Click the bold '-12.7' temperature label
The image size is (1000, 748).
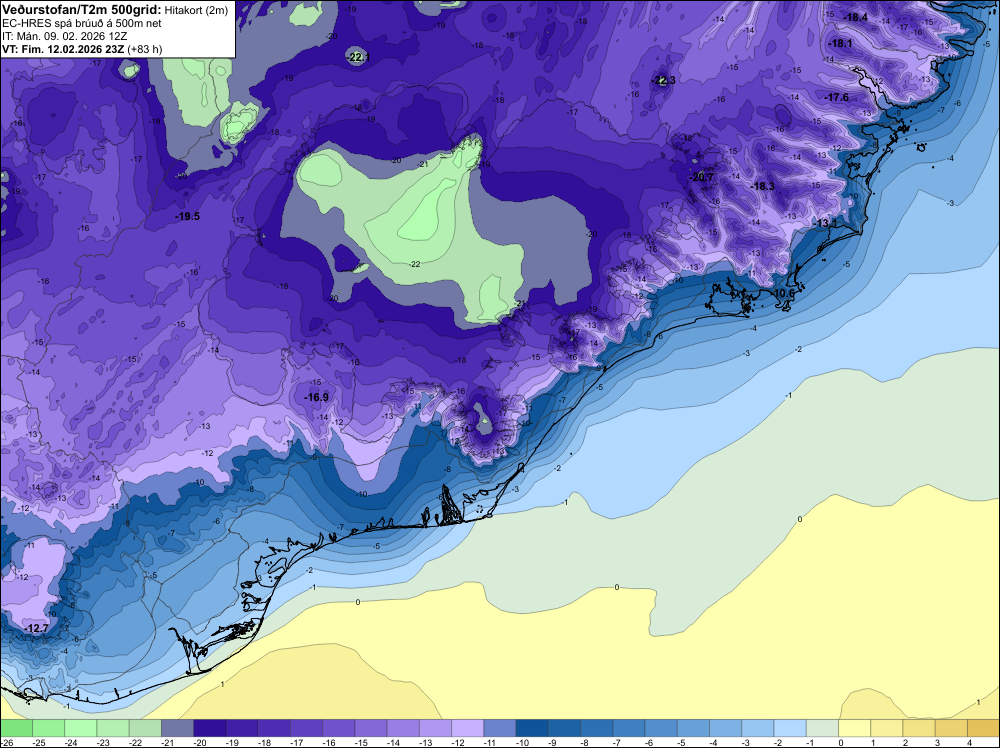[x=36, y=629]
